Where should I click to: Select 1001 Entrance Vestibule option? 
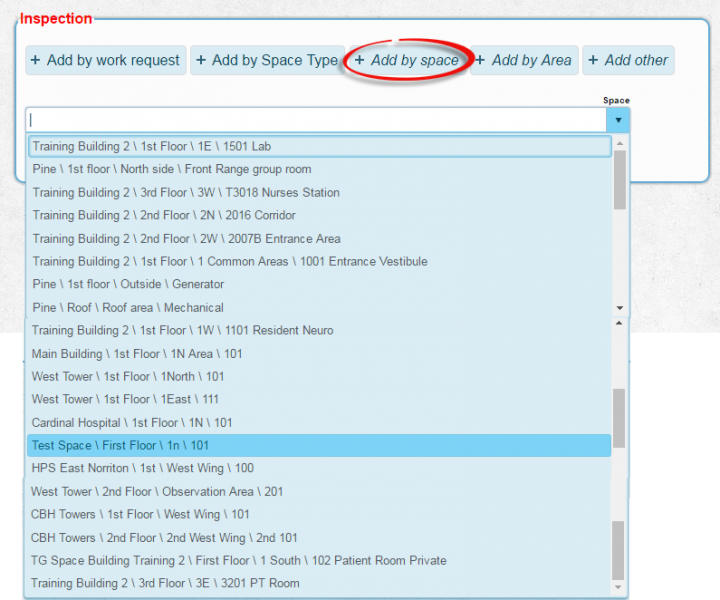coord(318,261)
